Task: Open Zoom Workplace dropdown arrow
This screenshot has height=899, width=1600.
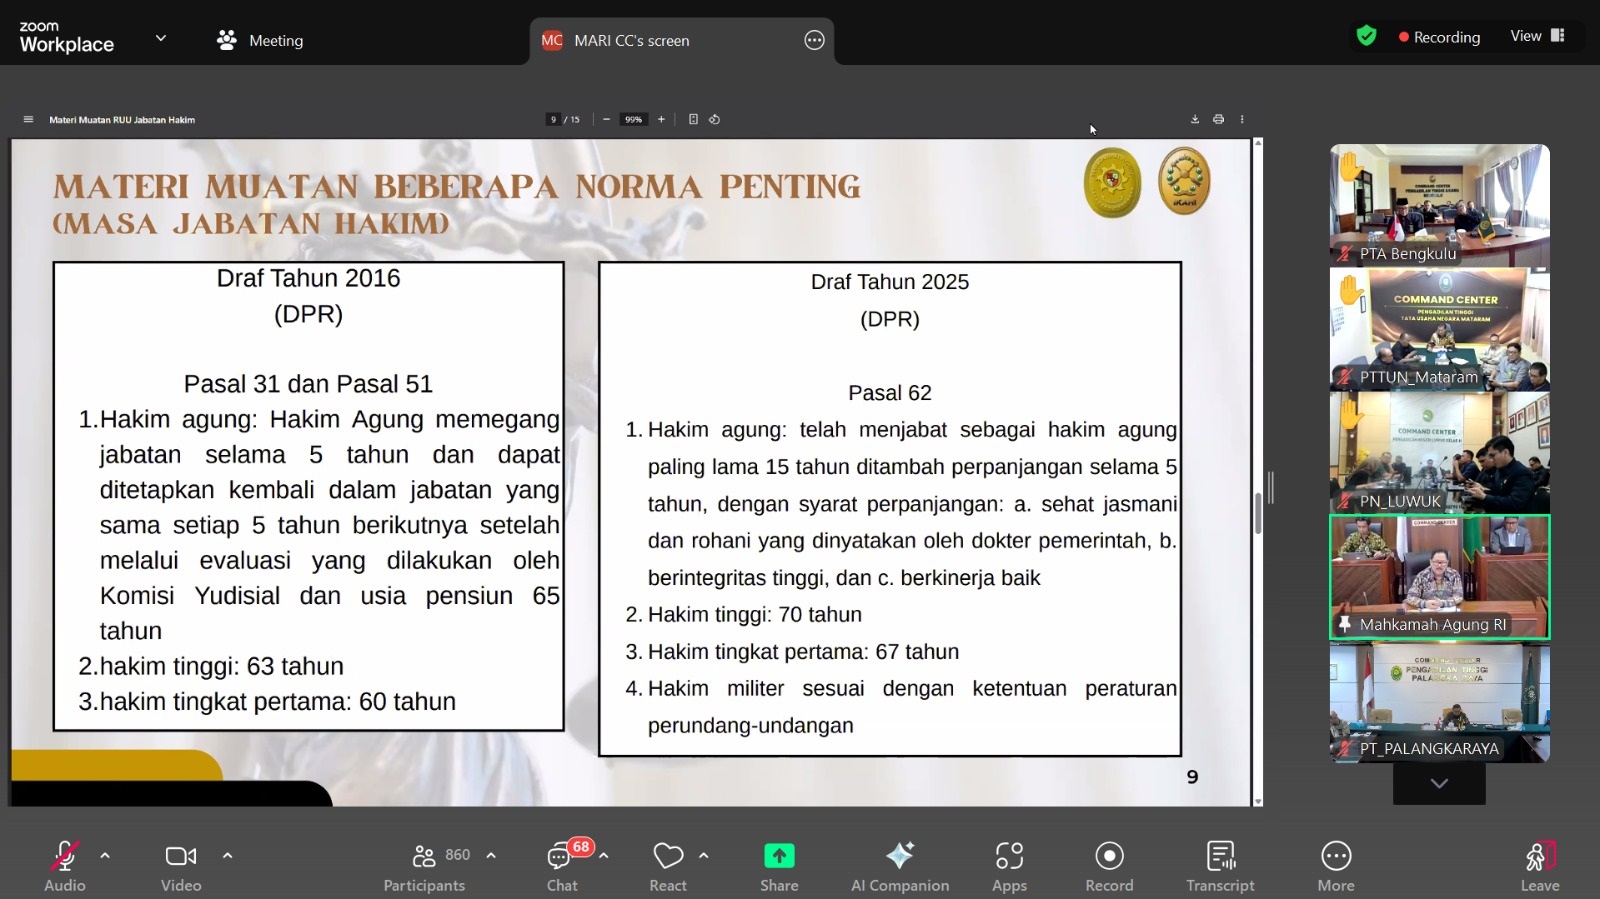Action: [x=161, y=39]
